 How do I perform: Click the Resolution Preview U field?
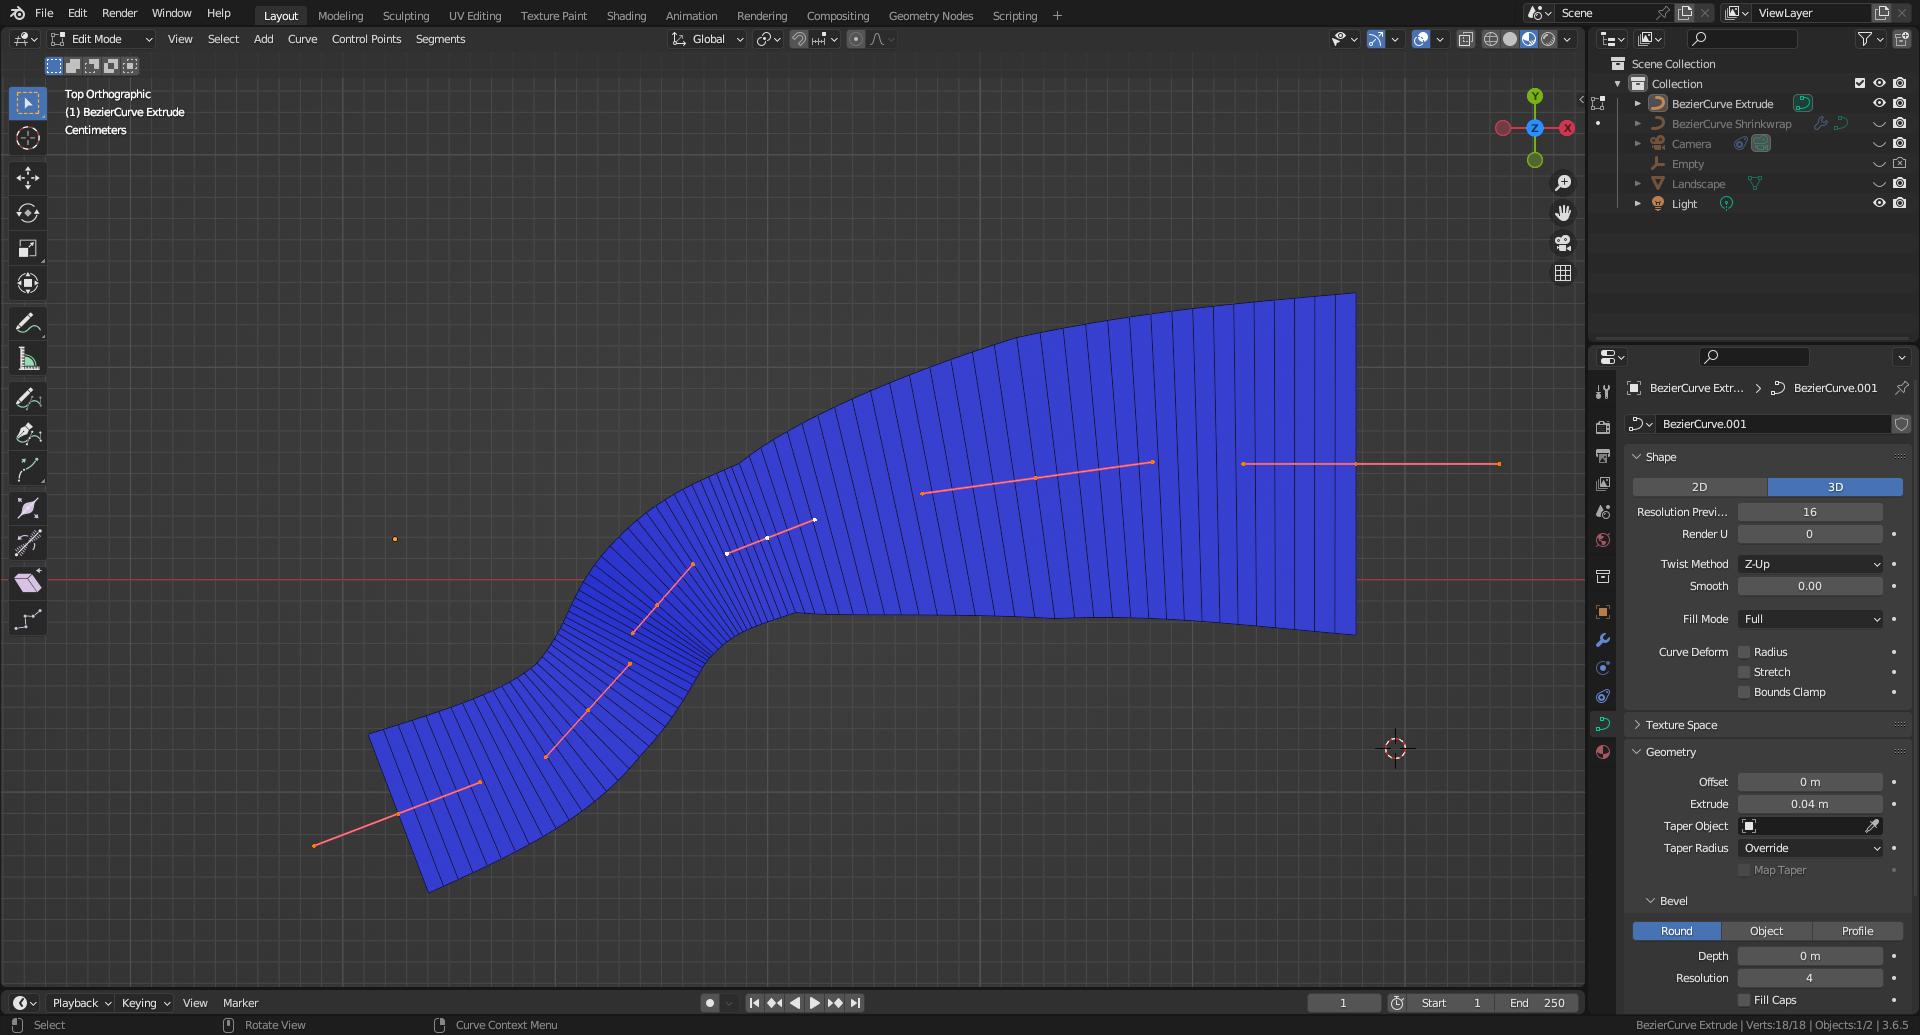(x=1810, y=512)
